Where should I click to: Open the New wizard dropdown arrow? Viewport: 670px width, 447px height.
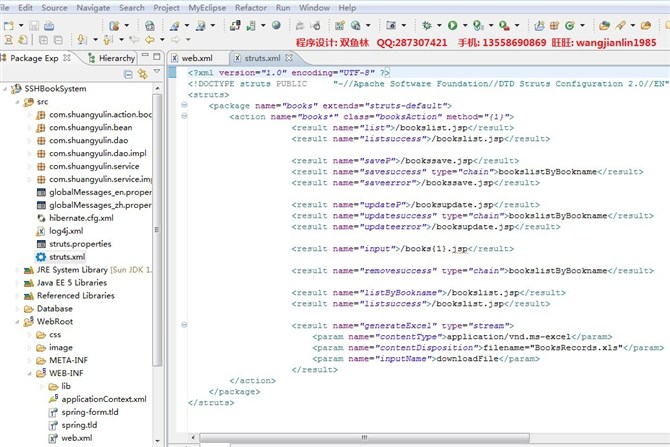pyautogui.click(x=21, y=26)
